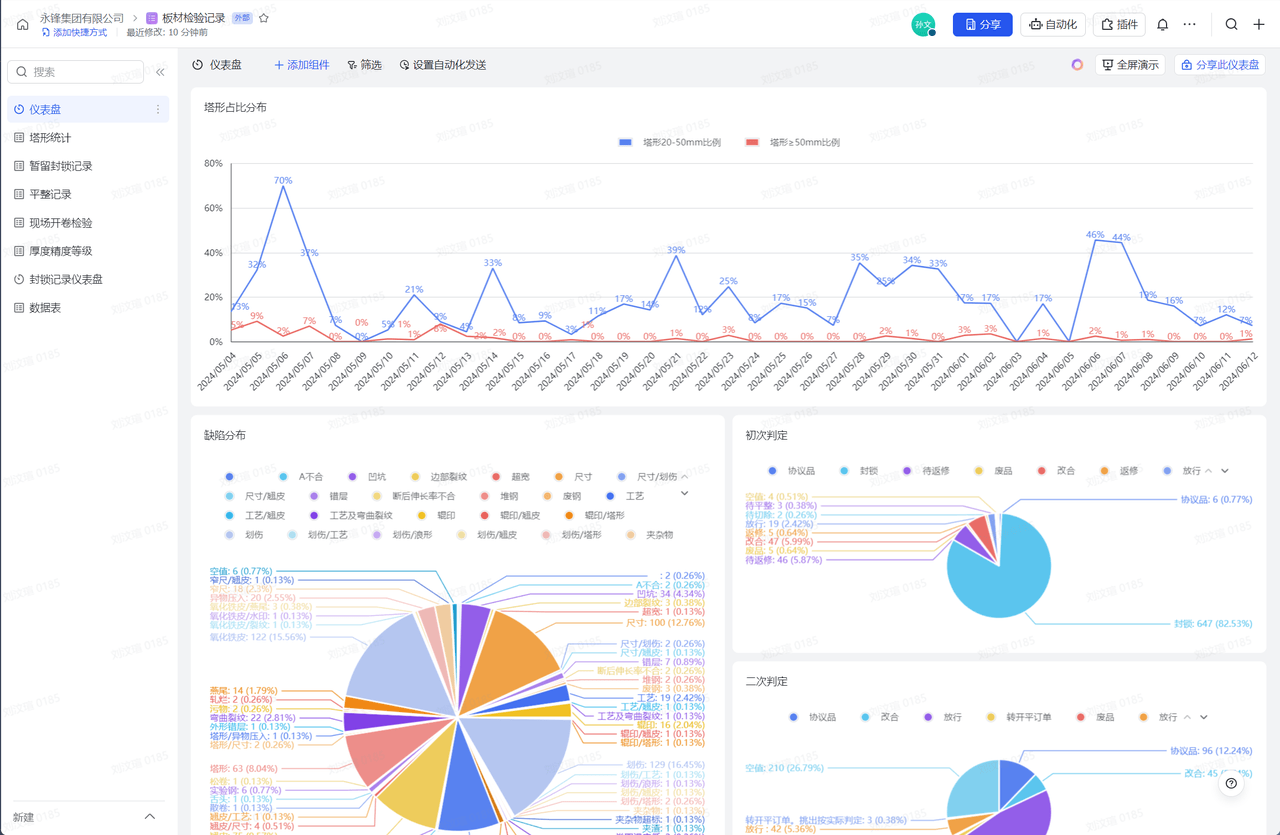Click the home icon in top bar
The width and height of the screenshot is (1280, 835).
(23, 25)
